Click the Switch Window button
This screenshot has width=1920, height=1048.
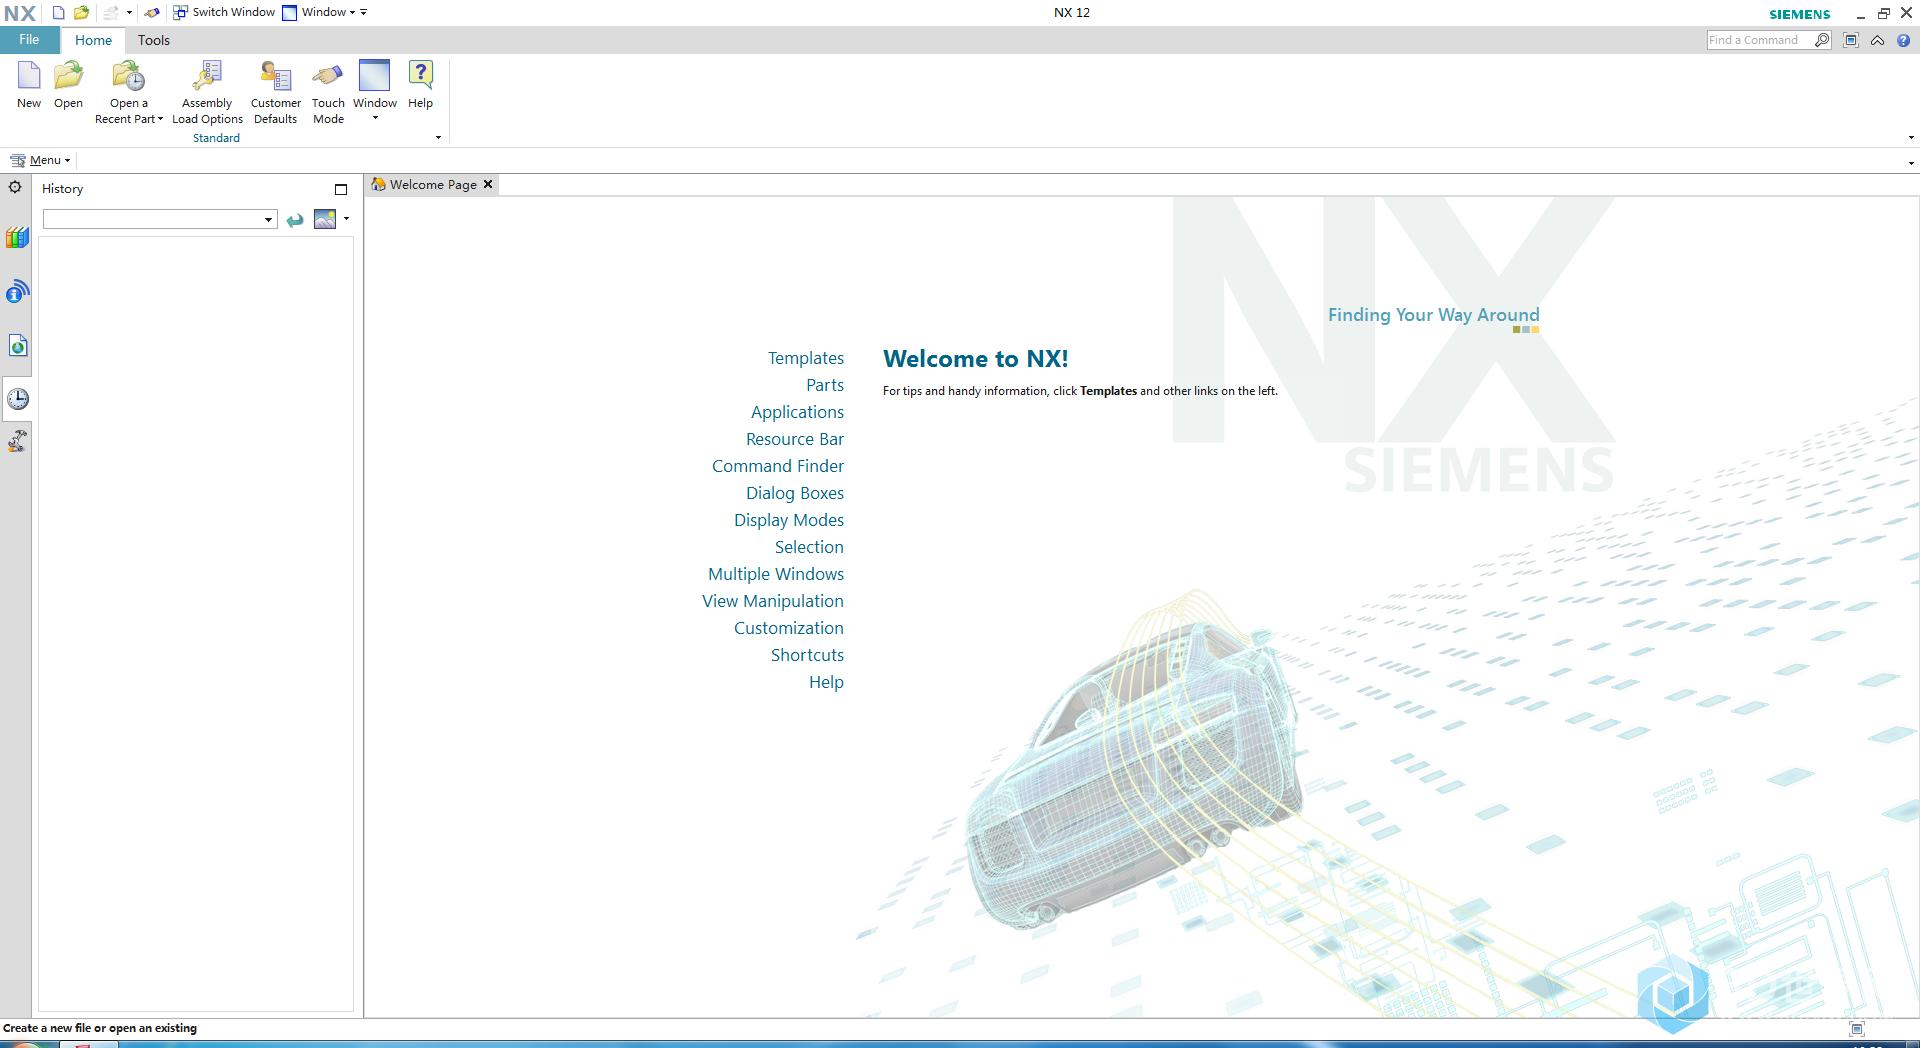(x=224, y=12)
